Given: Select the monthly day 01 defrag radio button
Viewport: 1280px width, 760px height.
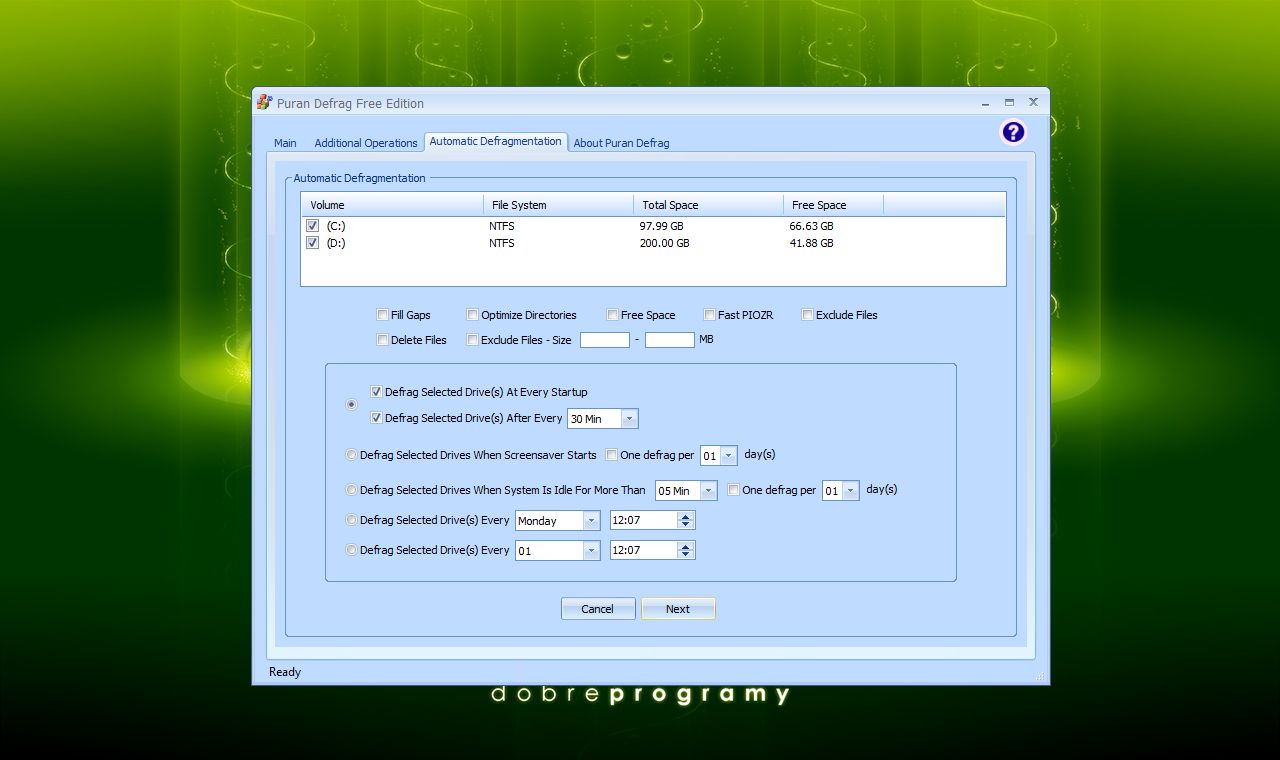Looking at the screenshot, I should 351,550.
